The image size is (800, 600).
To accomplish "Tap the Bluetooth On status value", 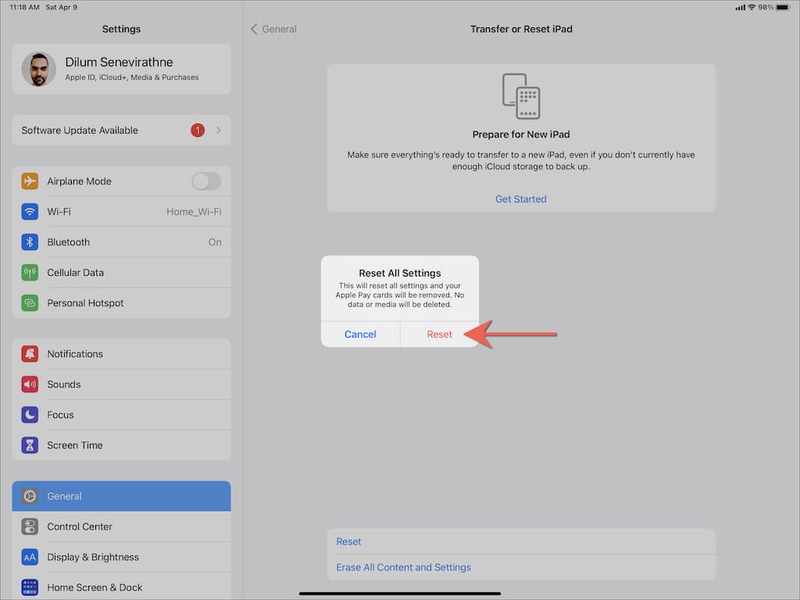I will click(x=215, y=242).
